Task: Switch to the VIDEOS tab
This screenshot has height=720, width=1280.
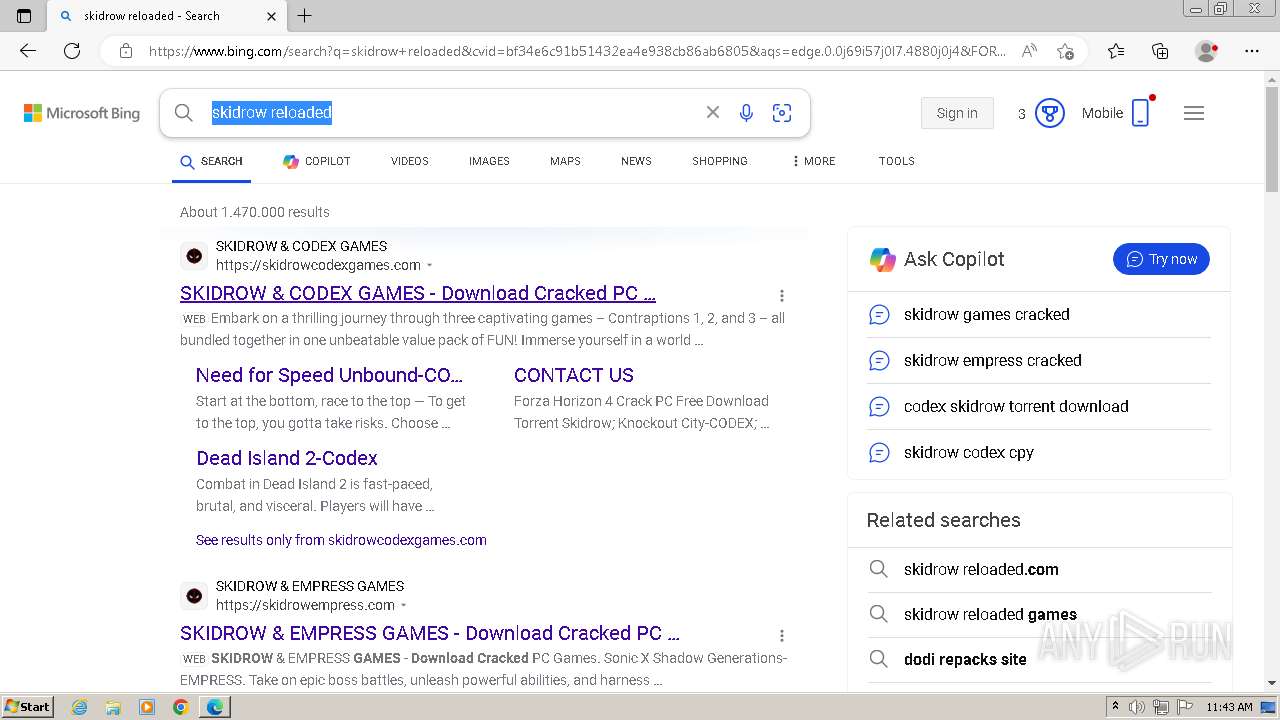Action: (410, 161)
